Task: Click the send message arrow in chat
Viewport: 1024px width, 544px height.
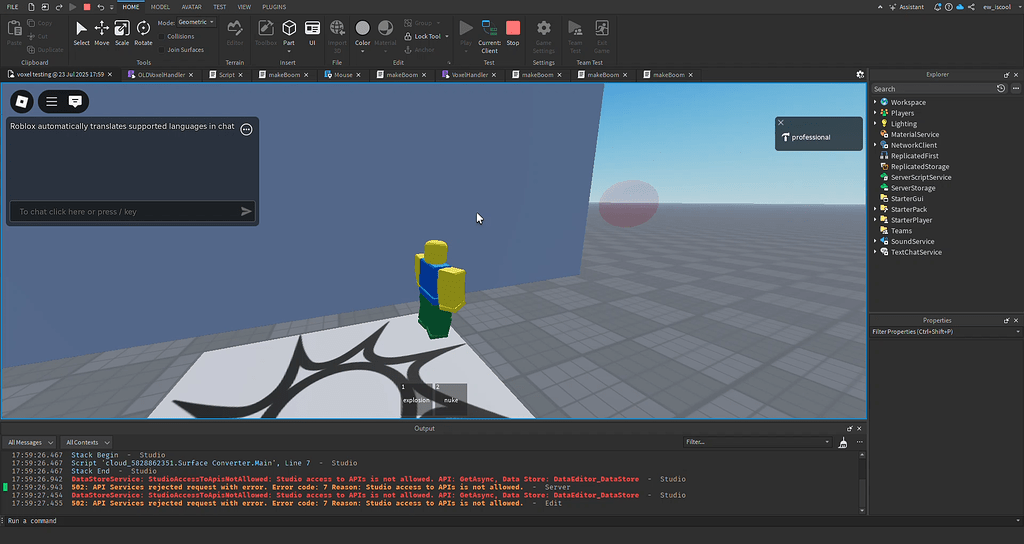Action: [x=246, y=211]
